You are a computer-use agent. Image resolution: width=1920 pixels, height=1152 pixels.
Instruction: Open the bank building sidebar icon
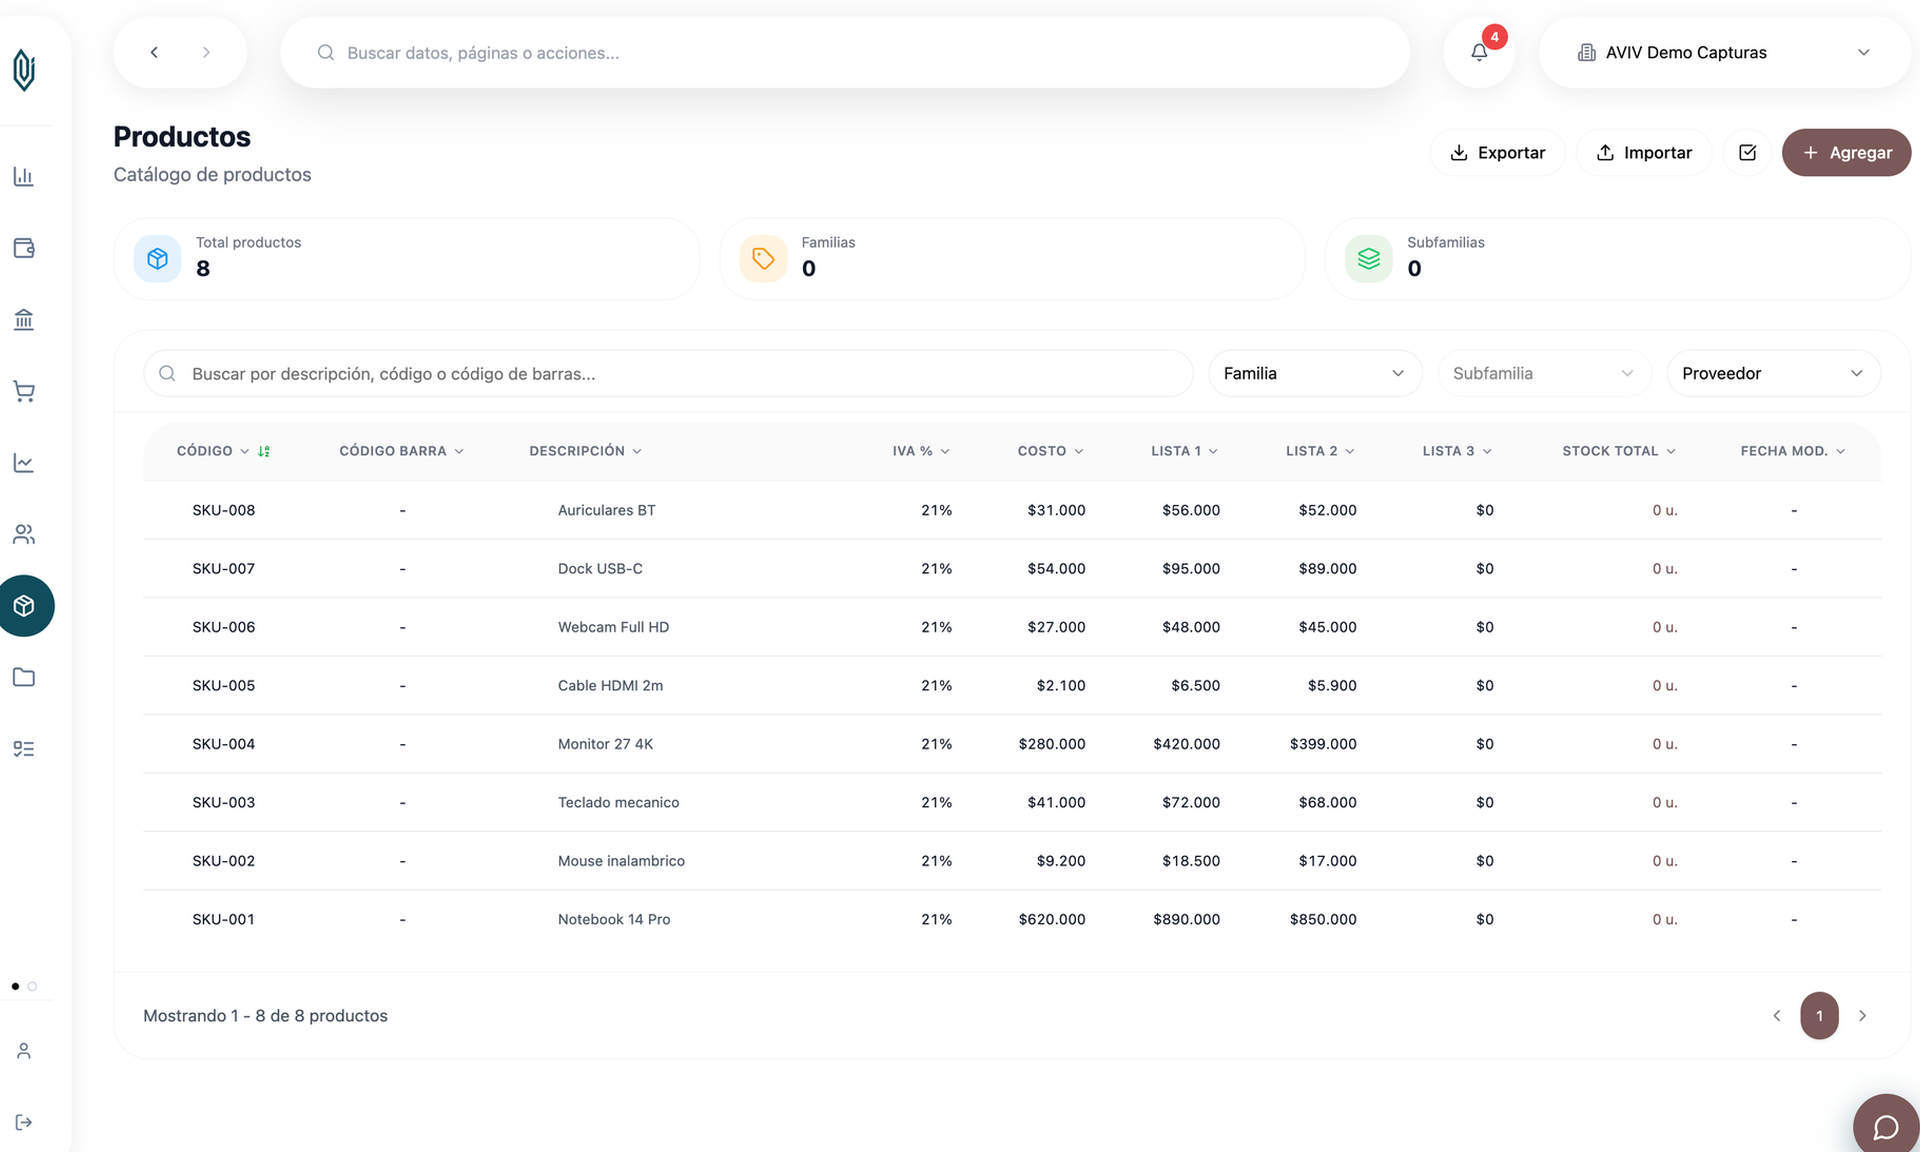tap(24, 320)
